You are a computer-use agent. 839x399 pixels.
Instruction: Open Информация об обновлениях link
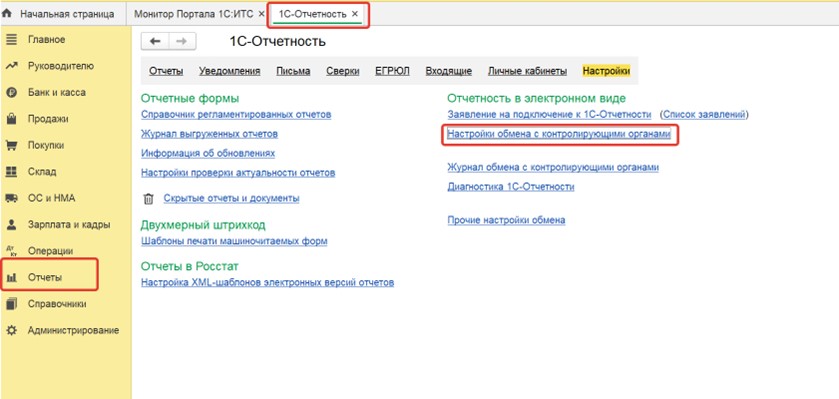click(x=208, y=154)
